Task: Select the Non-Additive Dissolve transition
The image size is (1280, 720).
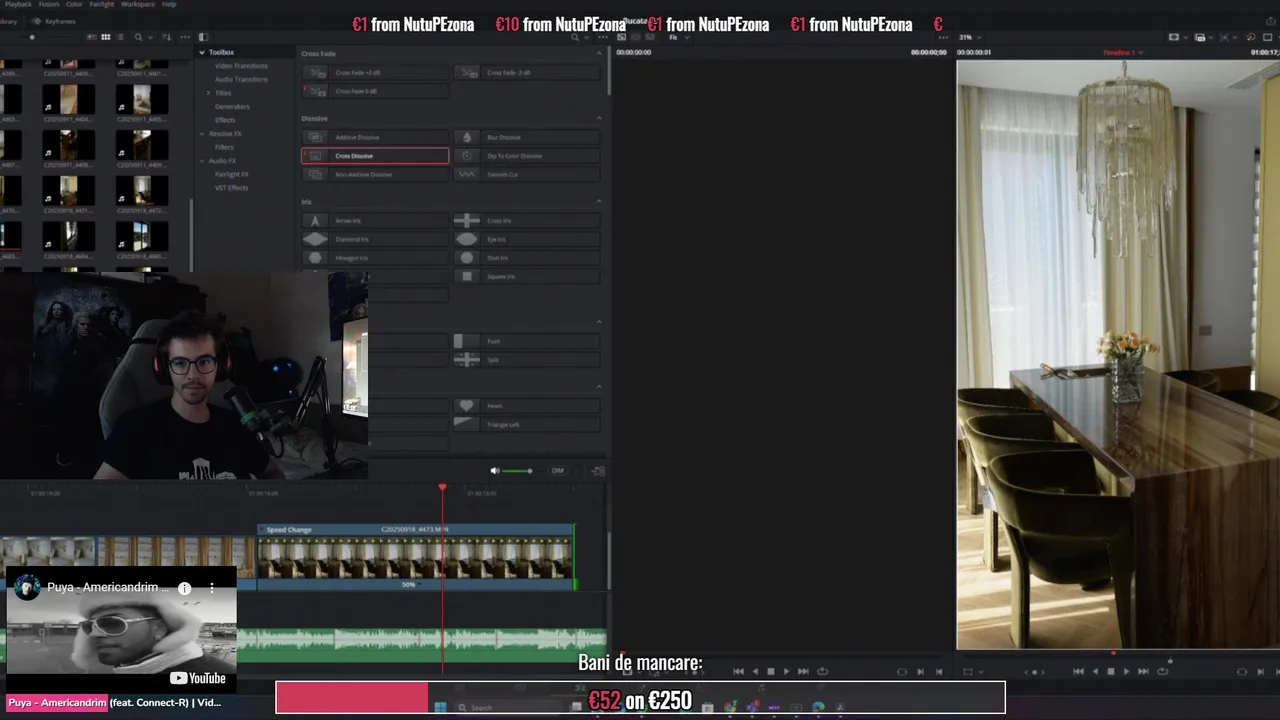Action: click(x=375, y=174)
